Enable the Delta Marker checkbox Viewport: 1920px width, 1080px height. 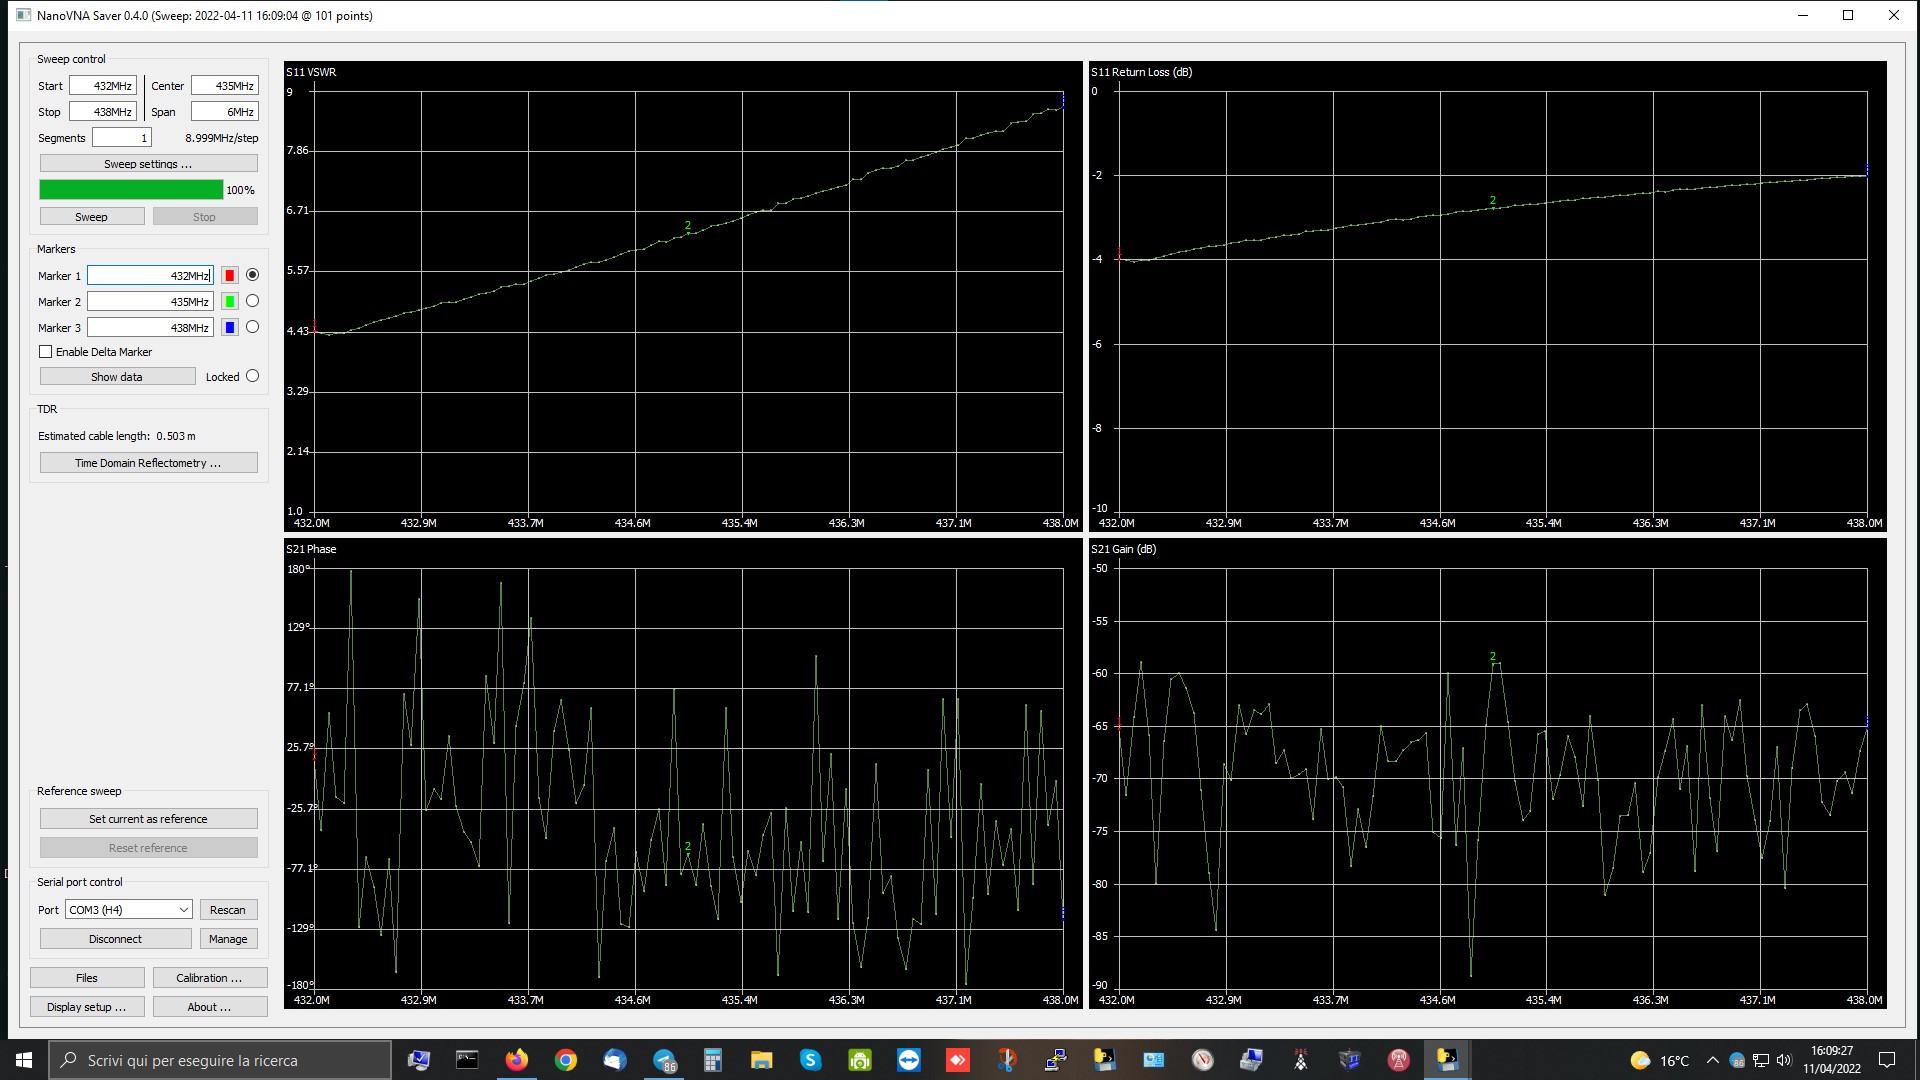[x=45, y=352]
